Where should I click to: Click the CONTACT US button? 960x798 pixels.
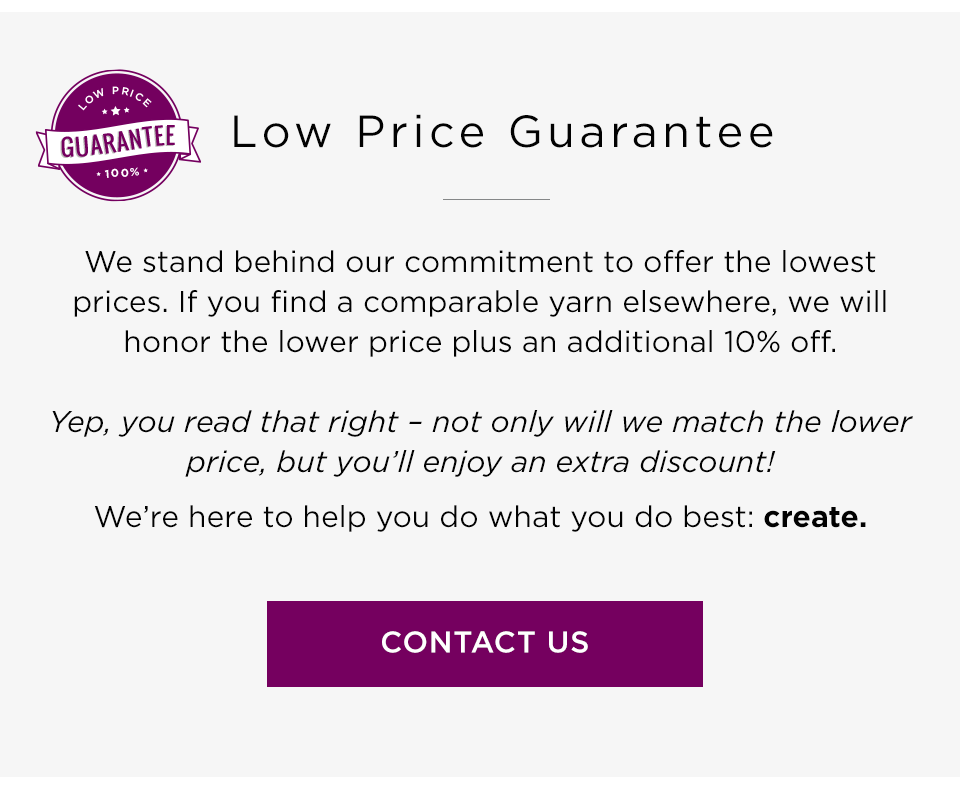[x=485, y=643]
